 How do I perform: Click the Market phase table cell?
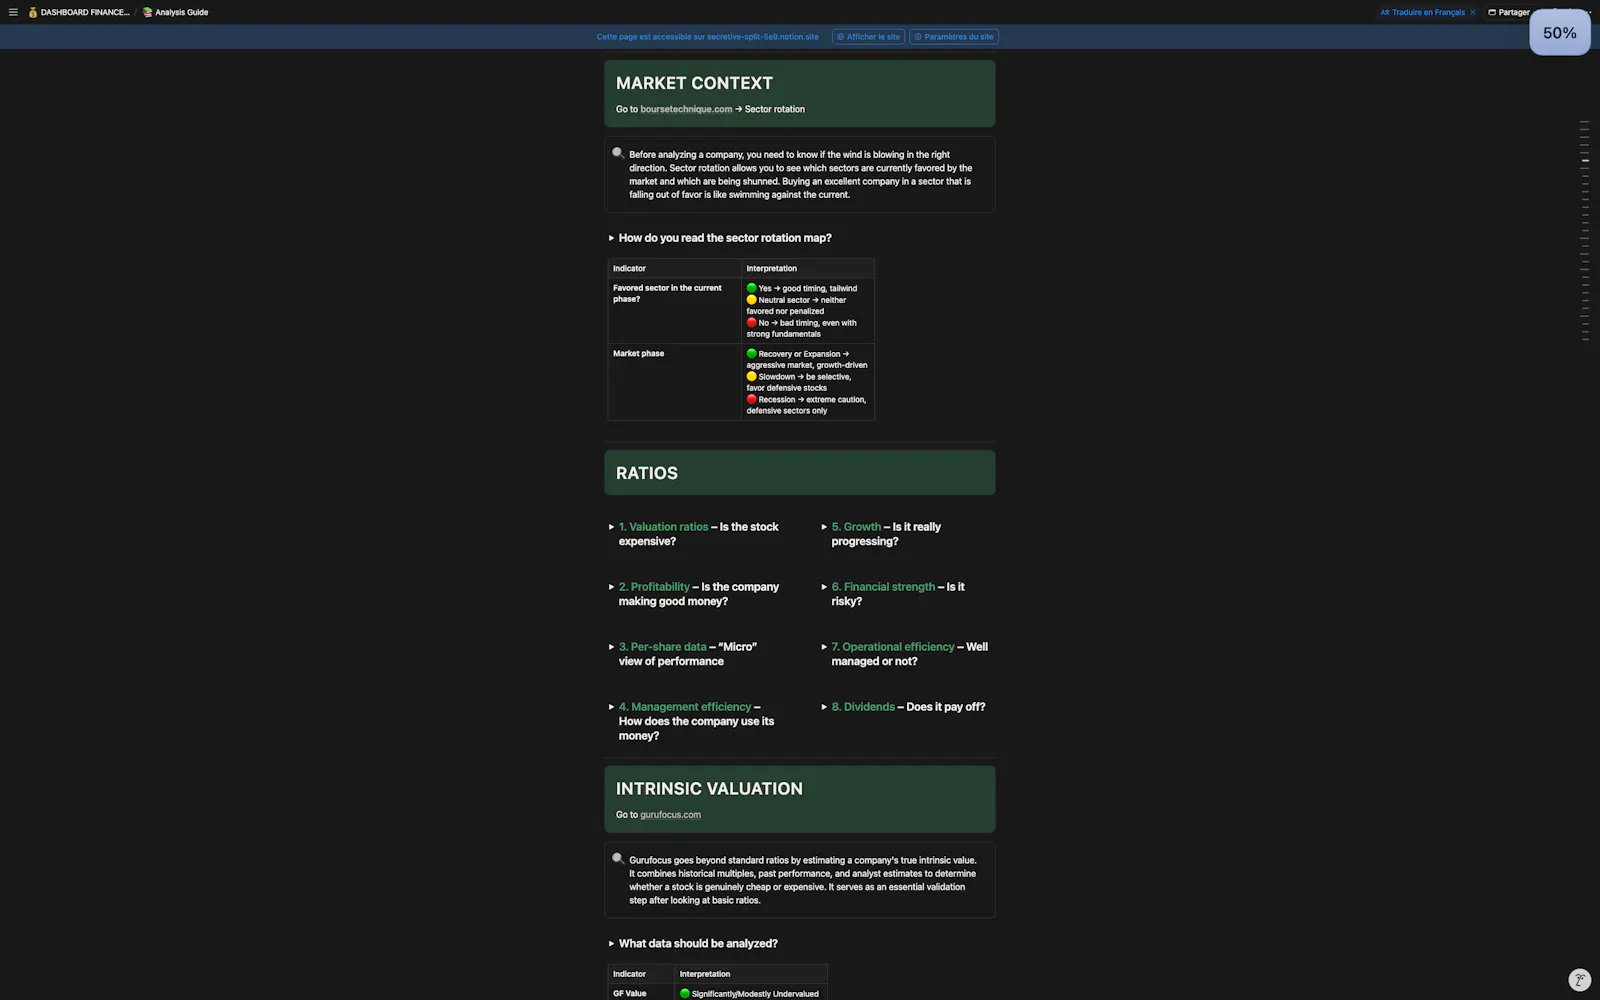(674, 382)
